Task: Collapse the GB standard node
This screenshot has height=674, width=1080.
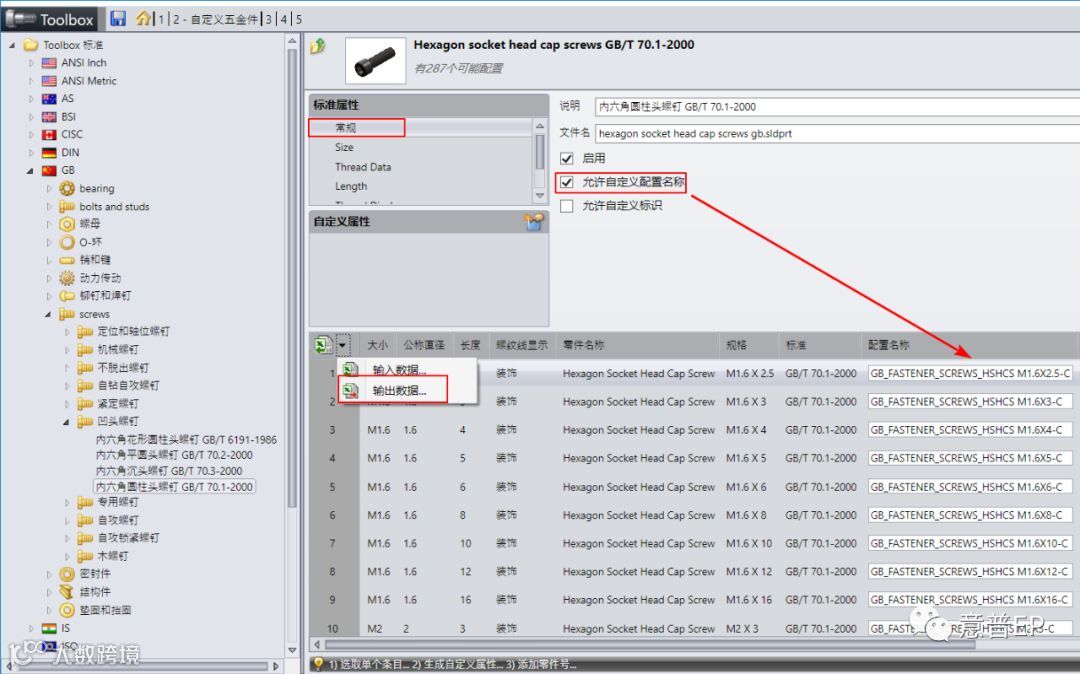Action: point(30,170)
